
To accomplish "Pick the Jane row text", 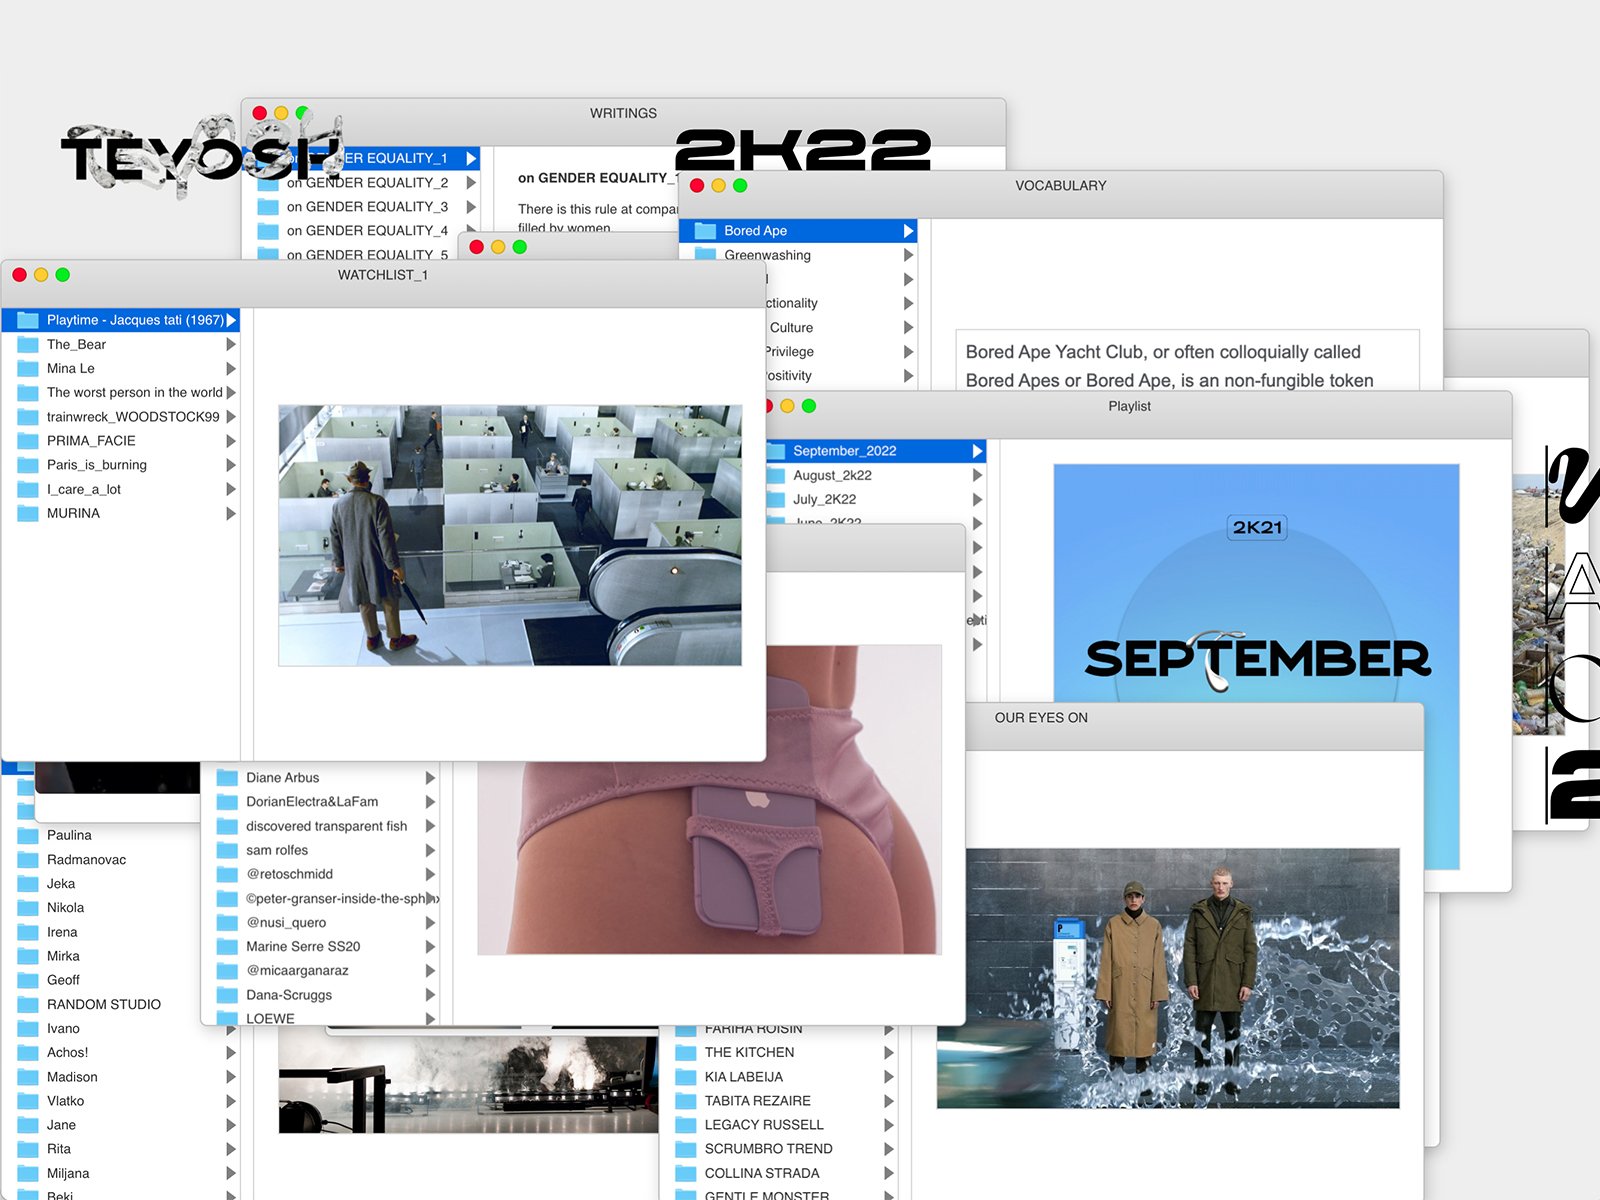I will pos(61,1125).
